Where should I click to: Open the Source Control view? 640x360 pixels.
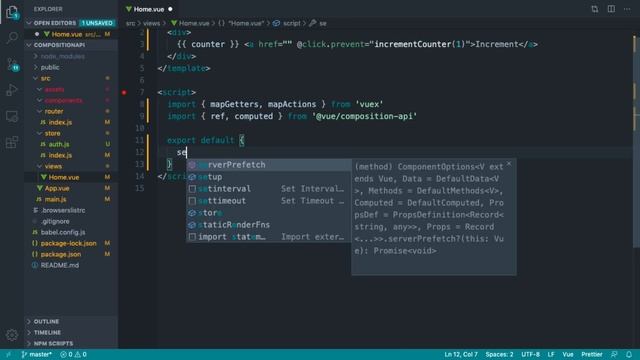[x=12, y=64]
